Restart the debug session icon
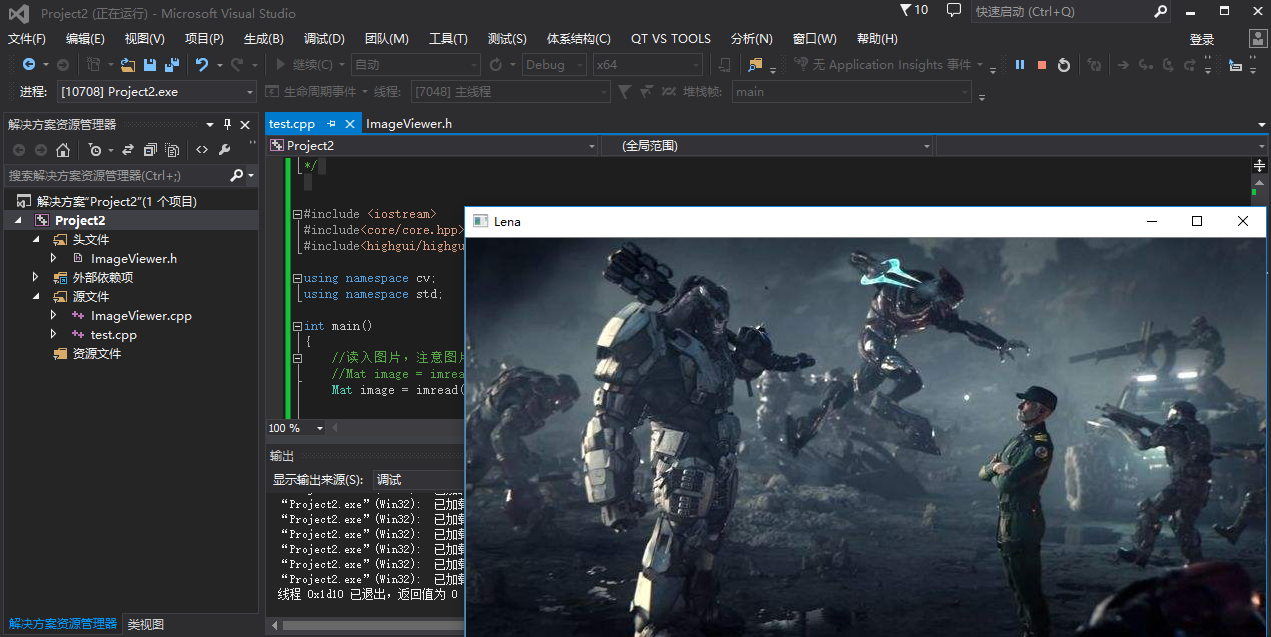 1064,64
